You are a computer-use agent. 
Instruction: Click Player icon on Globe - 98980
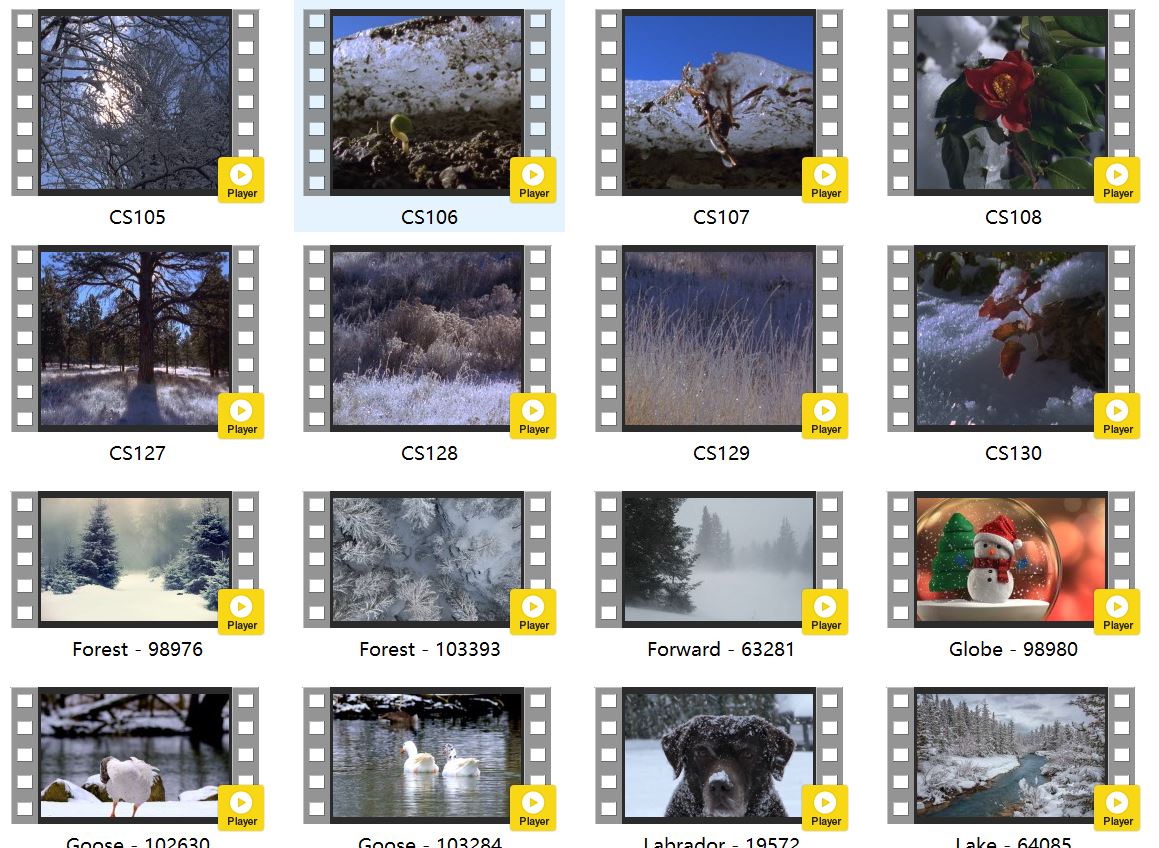(1117, 612)
